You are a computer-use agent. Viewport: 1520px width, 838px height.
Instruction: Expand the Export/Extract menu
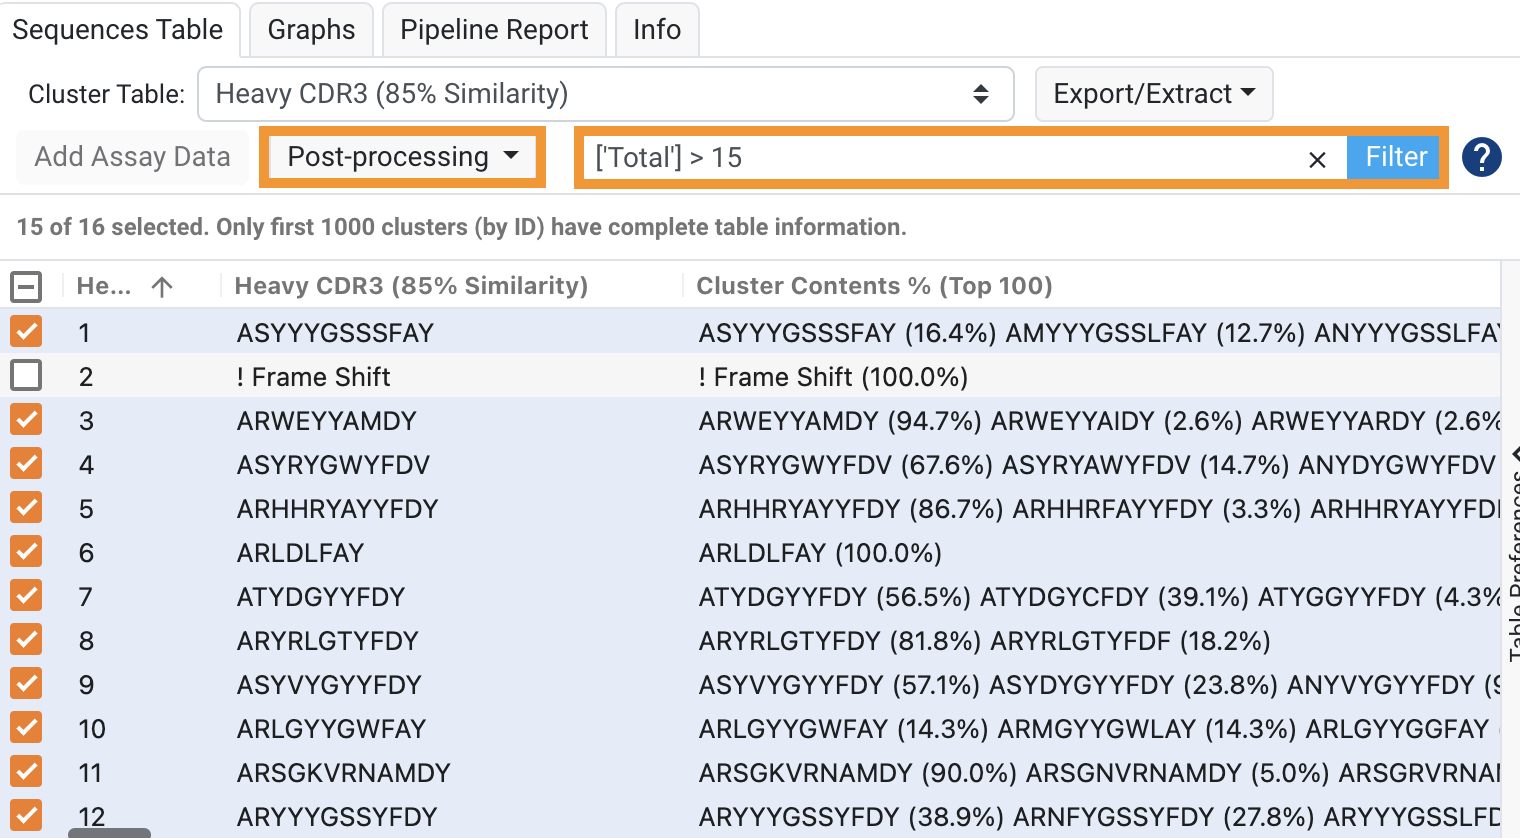click(x=1153, y=94)
